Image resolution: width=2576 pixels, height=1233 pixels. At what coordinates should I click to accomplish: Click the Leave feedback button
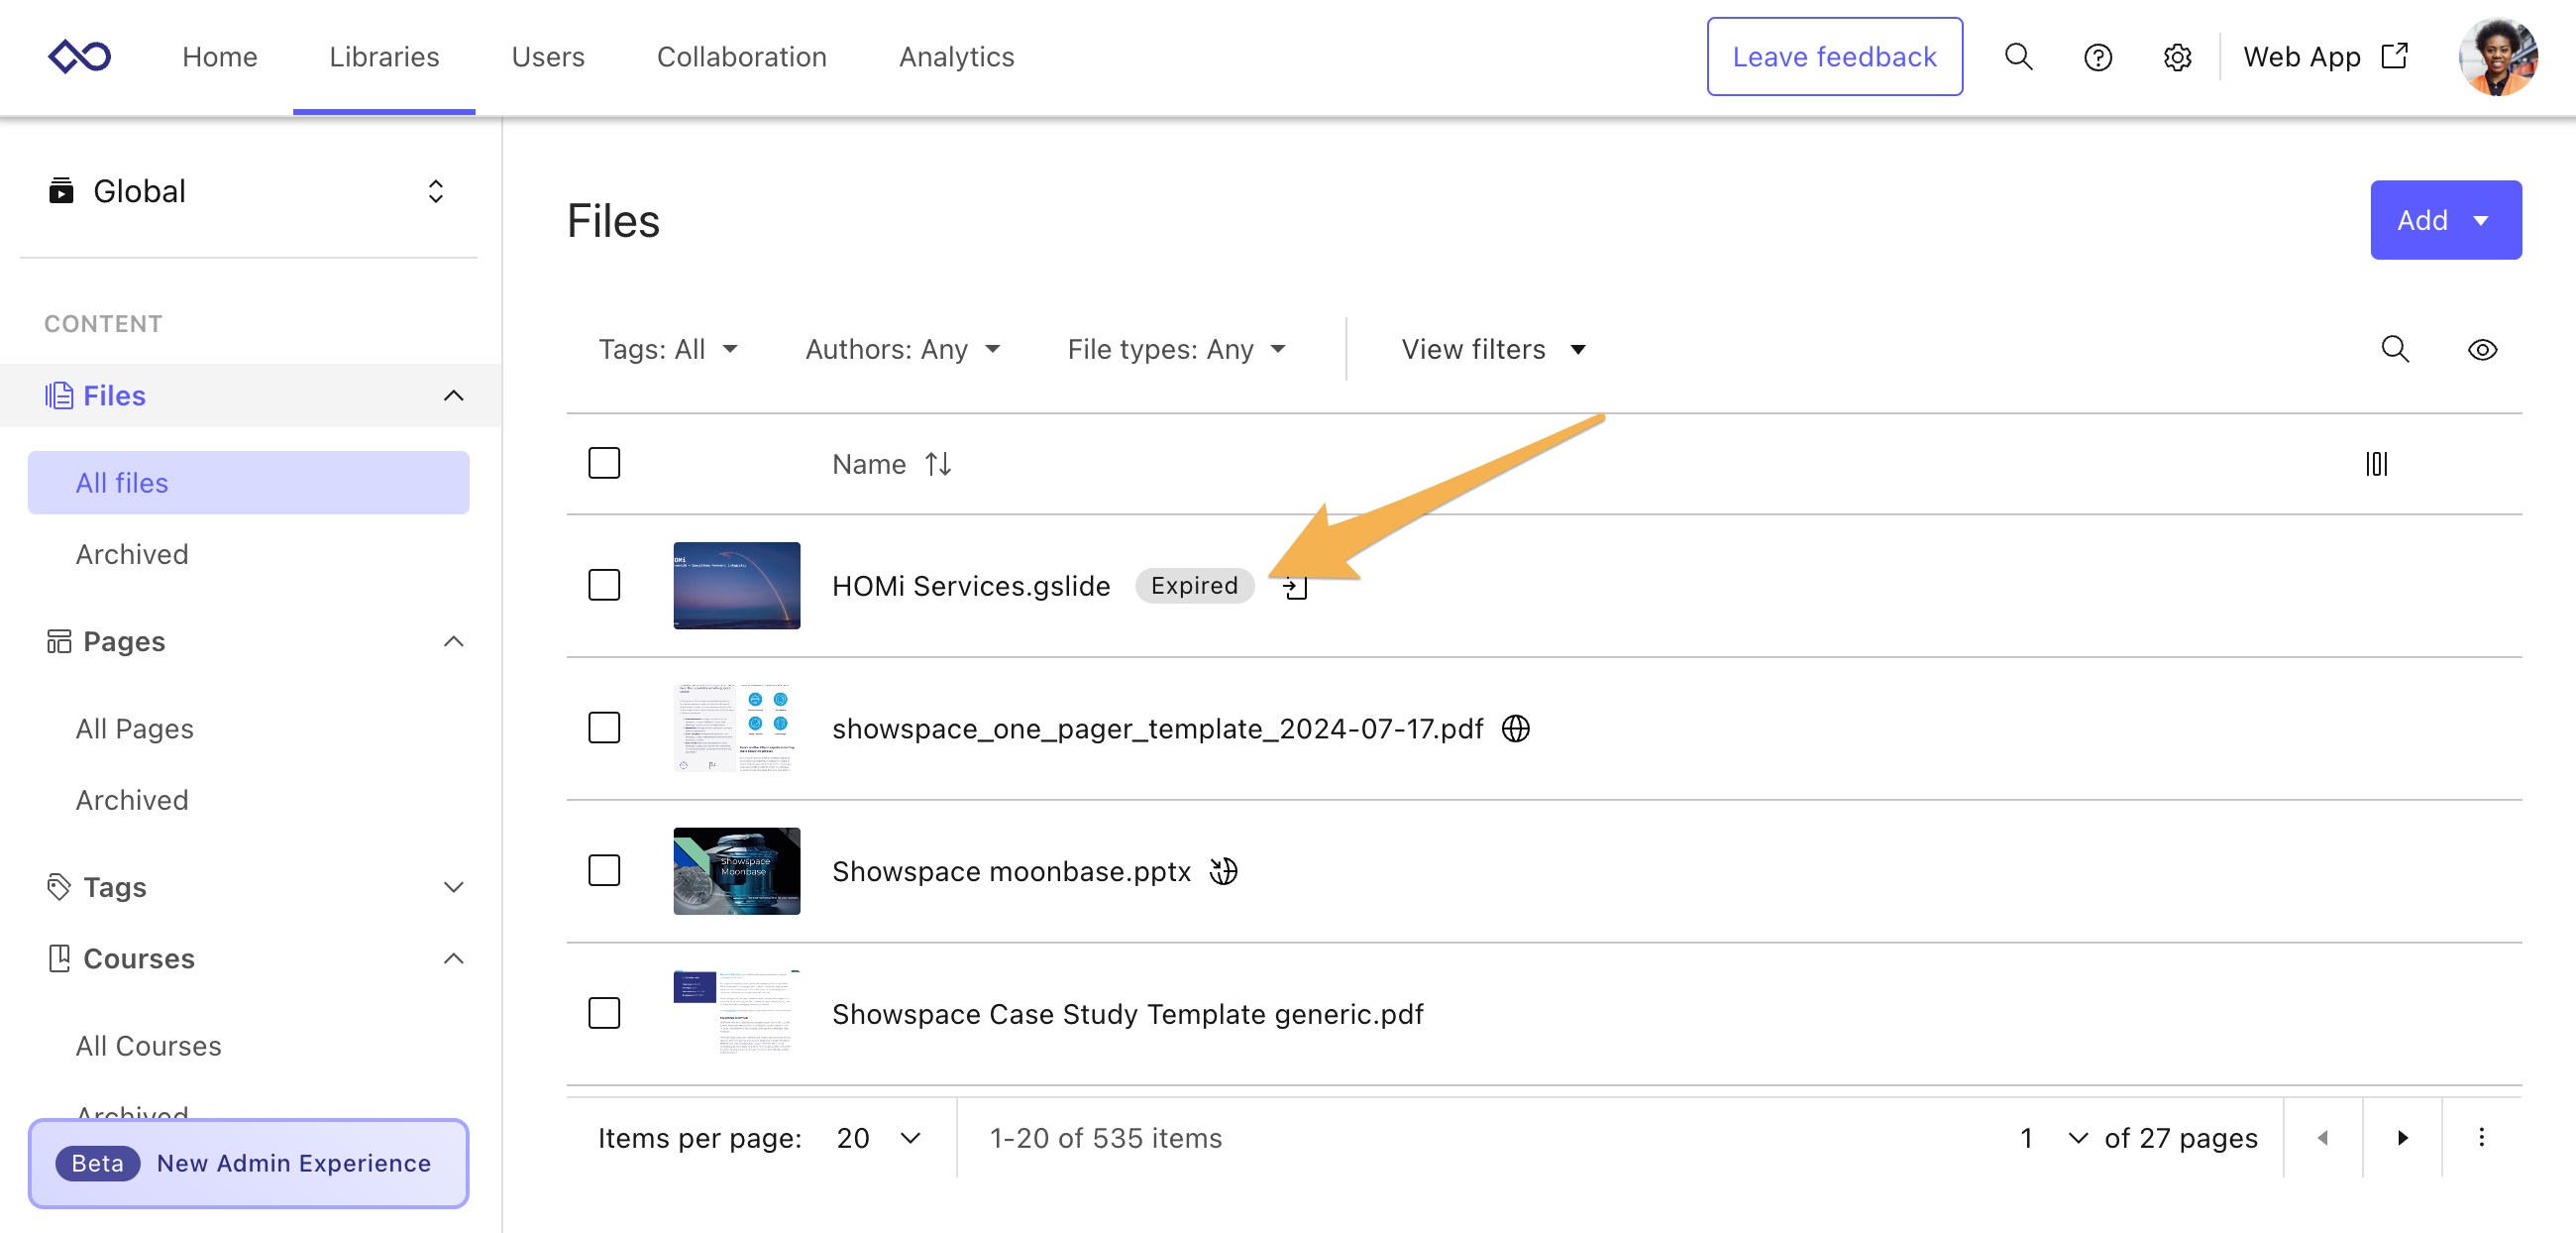point(1833,57)
